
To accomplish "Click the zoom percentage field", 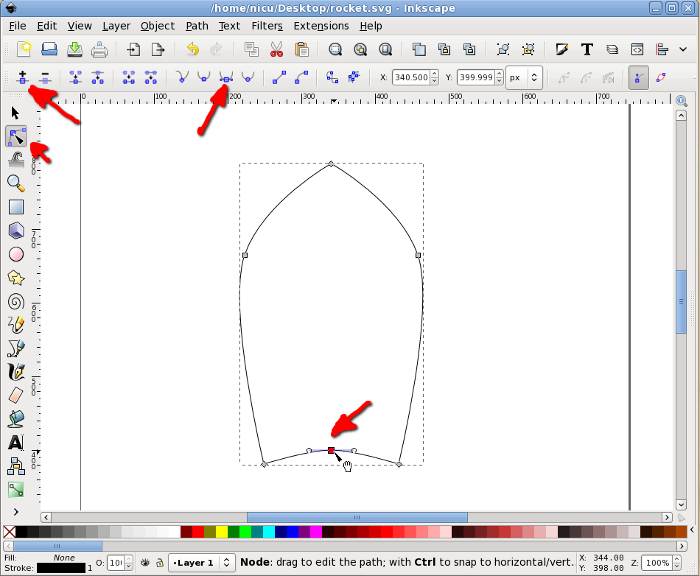I will point(657,563).
